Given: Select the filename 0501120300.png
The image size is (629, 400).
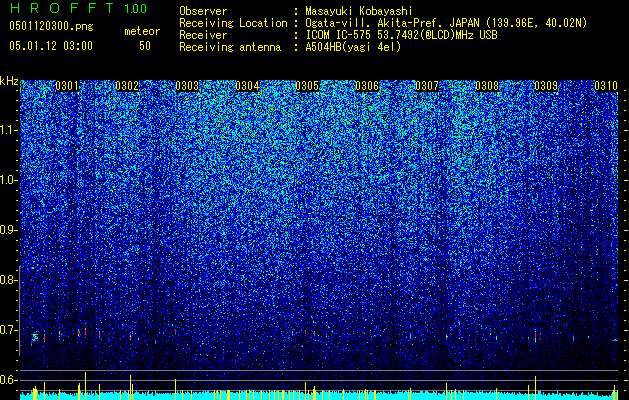Looking at the screenshot, I should [x=51, y=26].
